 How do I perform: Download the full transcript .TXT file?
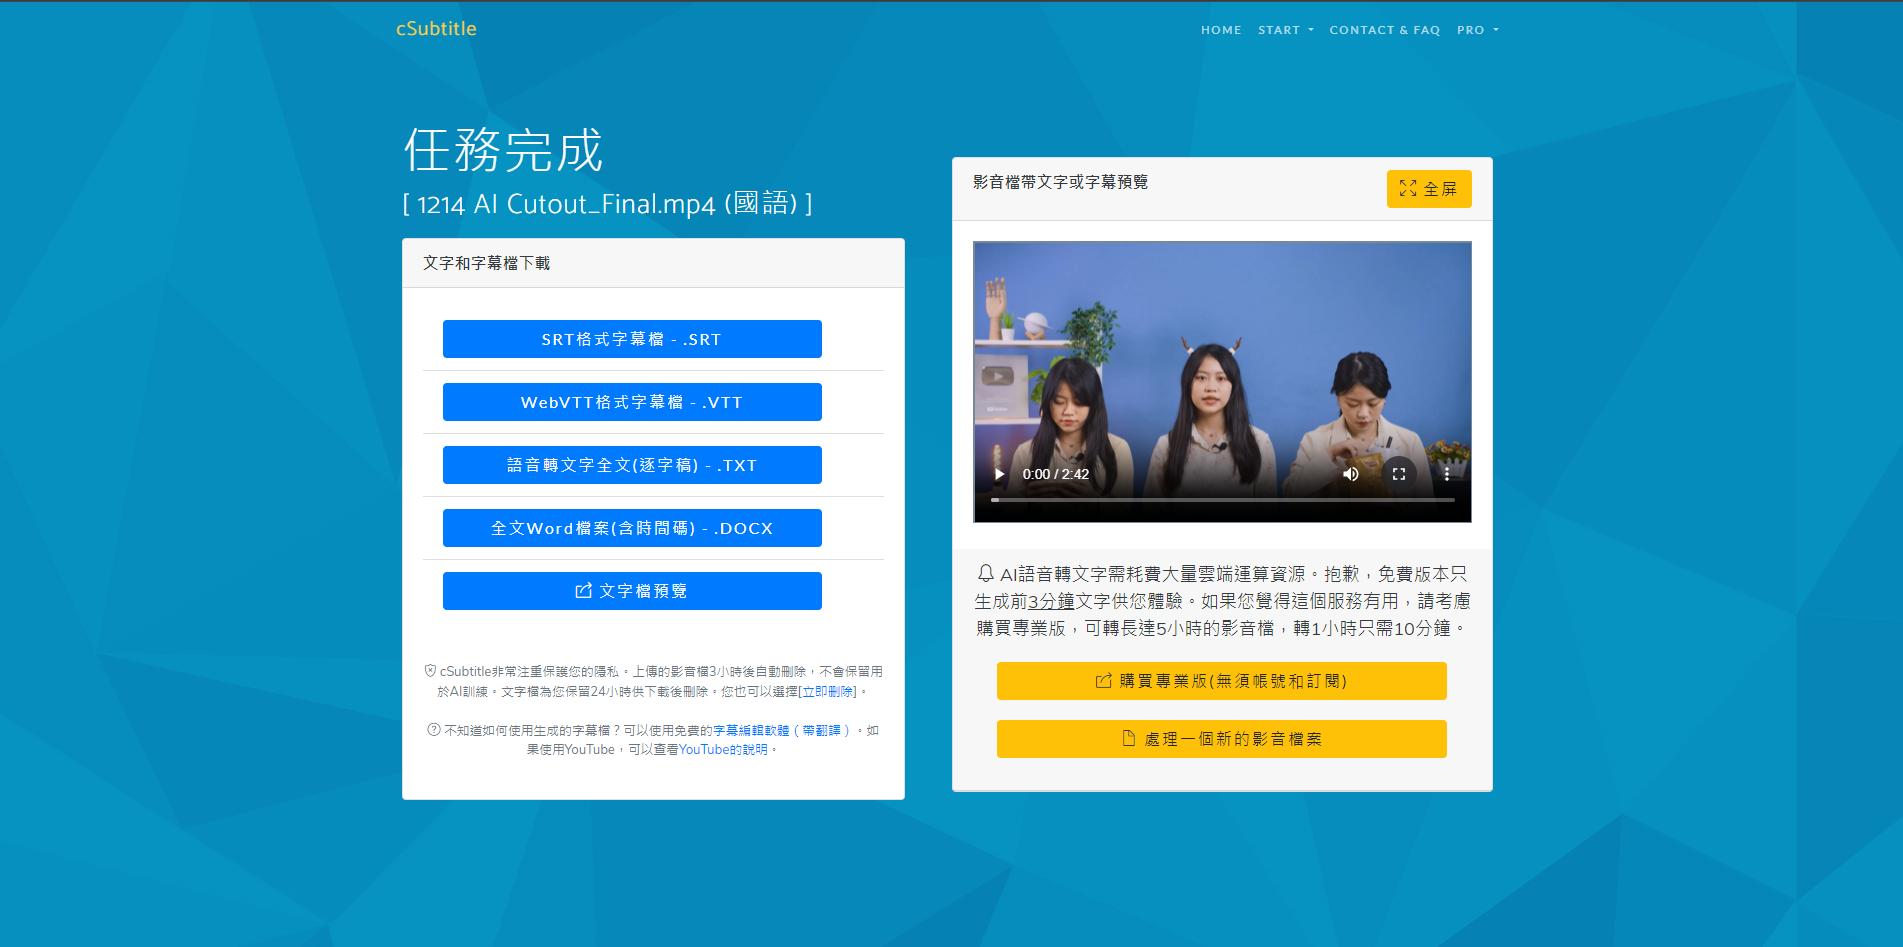[632, 465]
